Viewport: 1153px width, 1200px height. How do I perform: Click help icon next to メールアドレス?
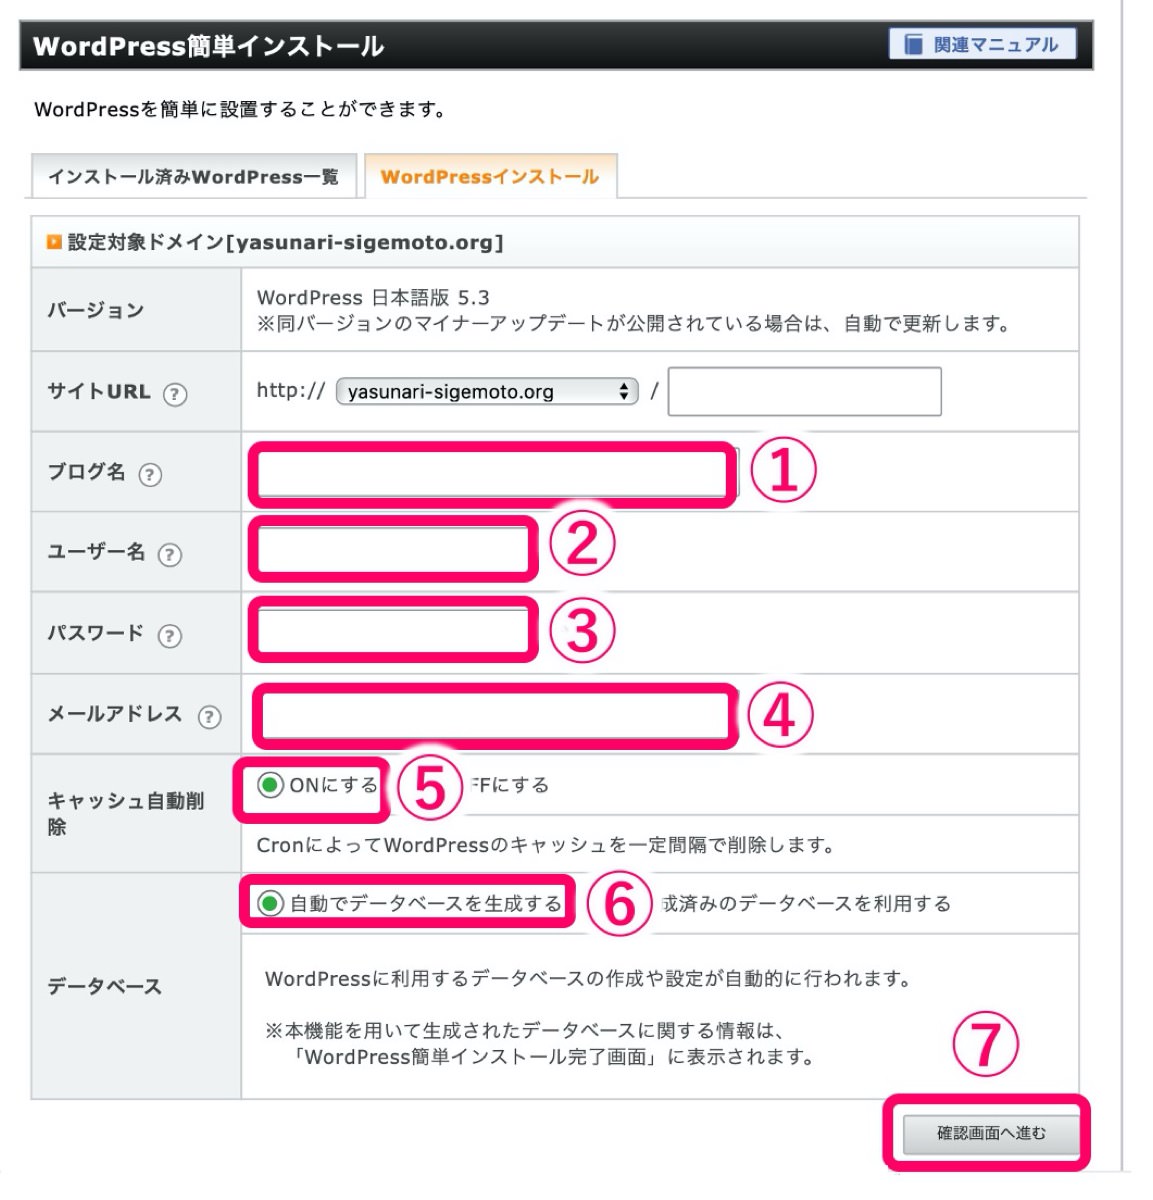(x=209, y=716)
